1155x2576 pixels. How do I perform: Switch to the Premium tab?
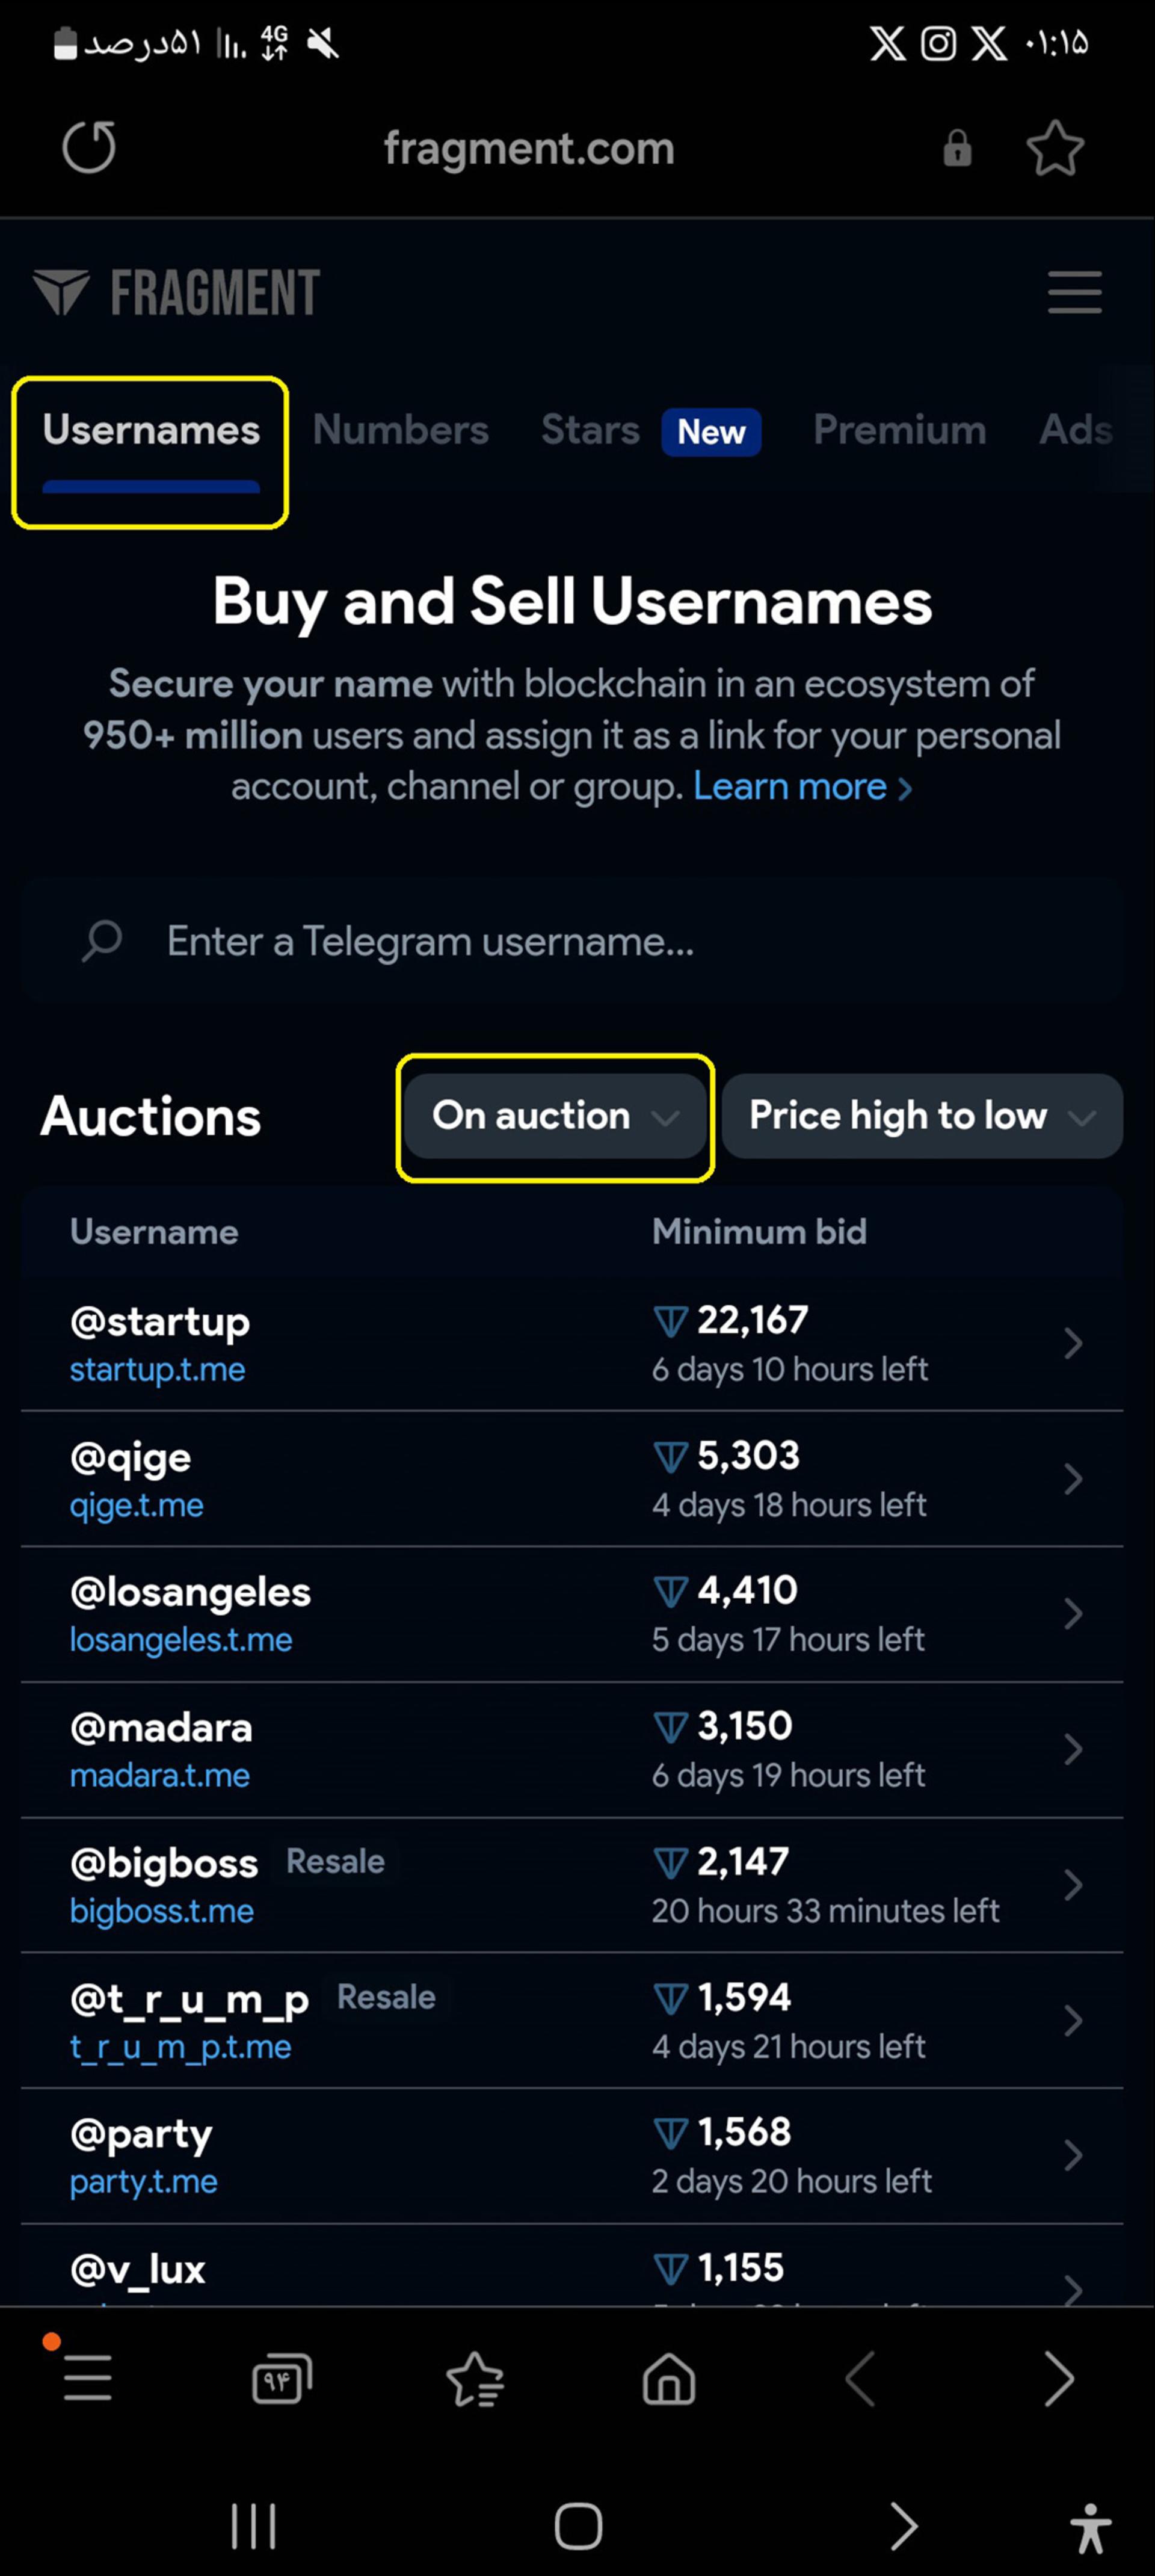899,430
